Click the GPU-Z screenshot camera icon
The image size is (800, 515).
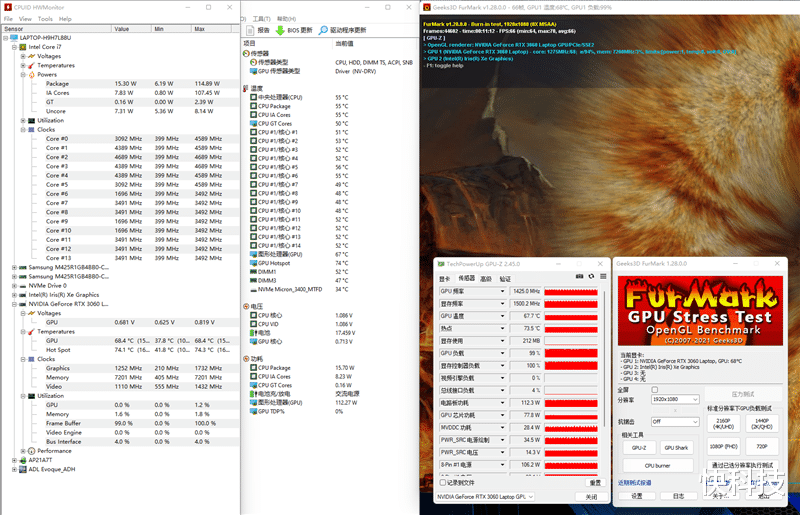pos(580,277)
